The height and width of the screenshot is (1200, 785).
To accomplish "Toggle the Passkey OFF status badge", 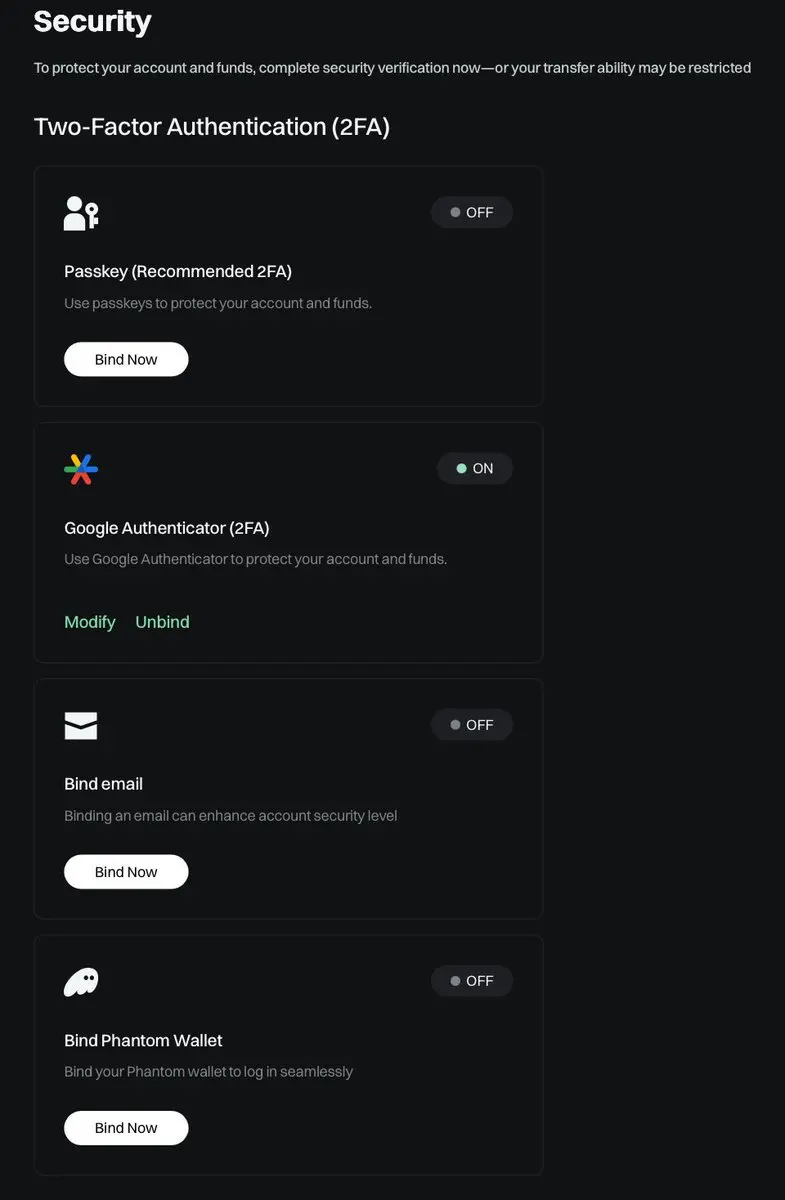I will pos(472,212).
